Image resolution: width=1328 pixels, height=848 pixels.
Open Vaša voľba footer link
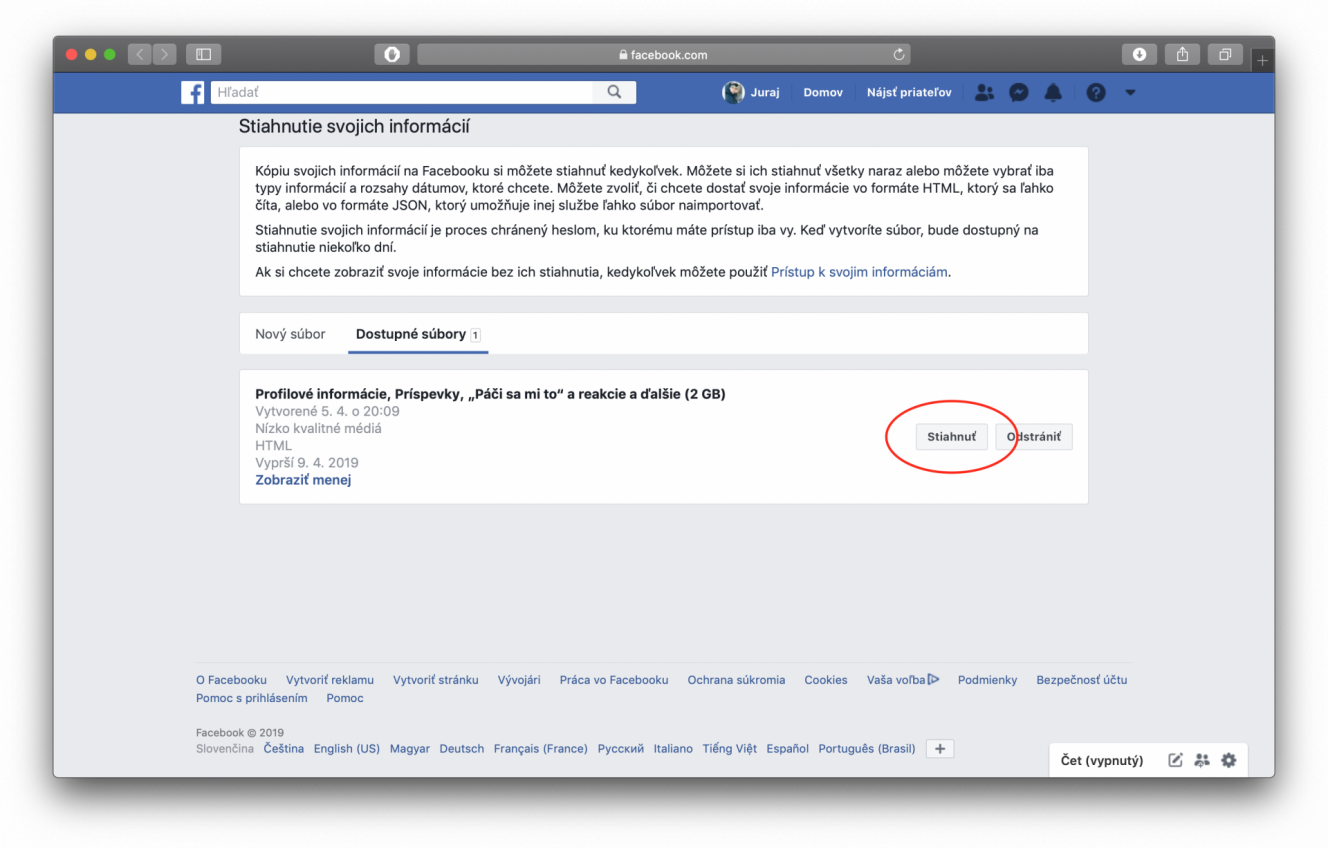click(x=903, y=680)
